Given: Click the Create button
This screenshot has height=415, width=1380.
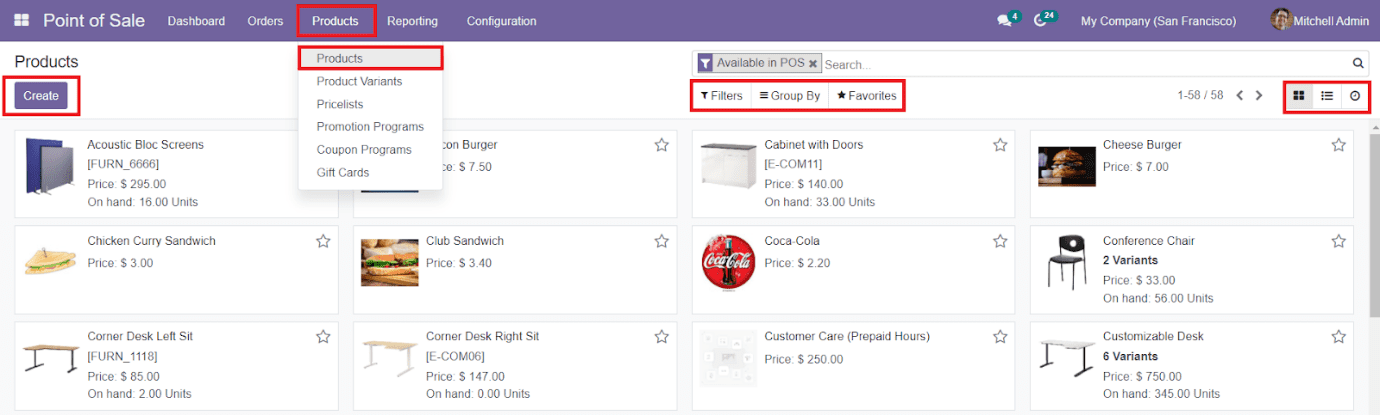Looking at the screenshot, I should pyautogui.click(x=41, y=96).
